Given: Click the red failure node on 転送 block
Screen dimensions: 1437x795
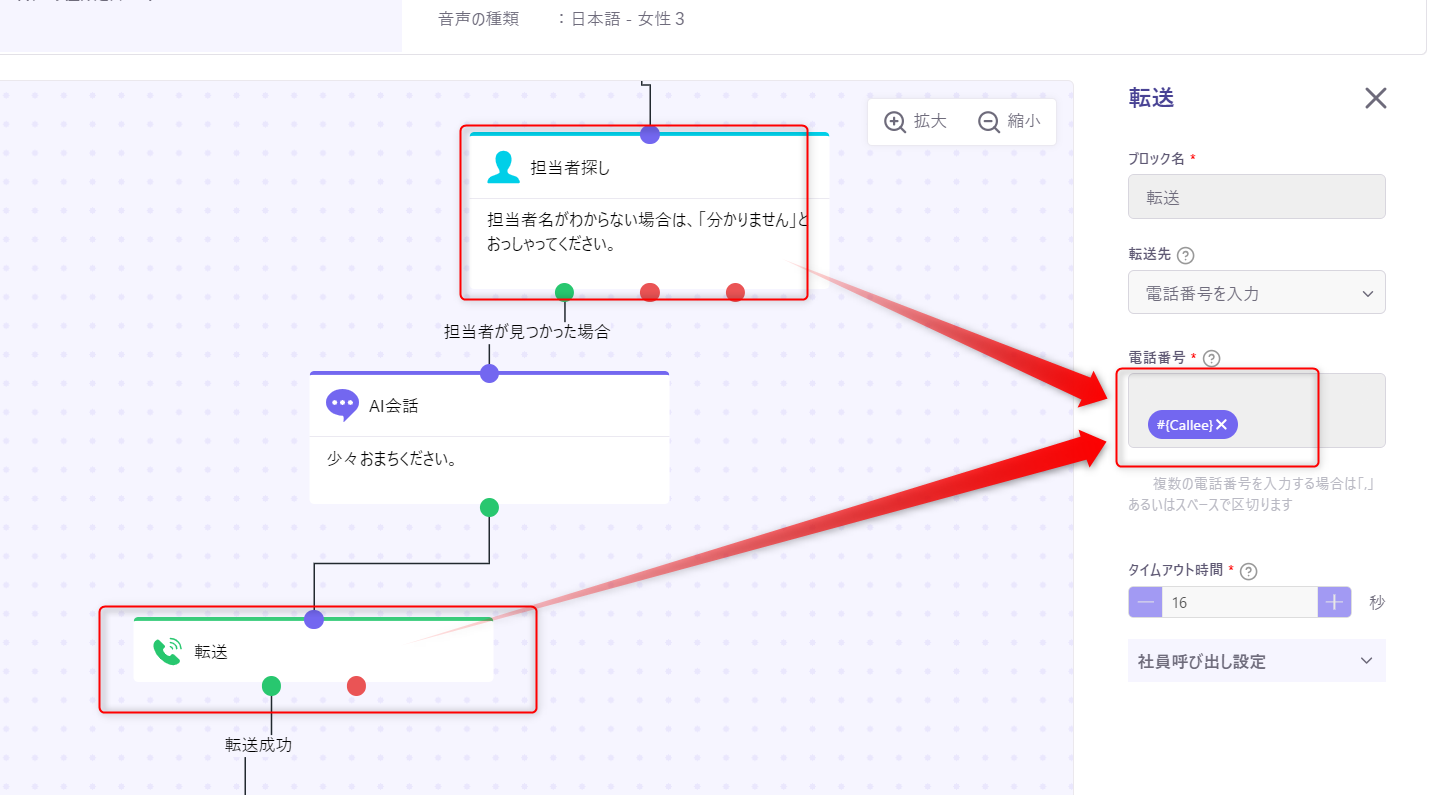Looking at the screenshot, I should tap(356, 686).
